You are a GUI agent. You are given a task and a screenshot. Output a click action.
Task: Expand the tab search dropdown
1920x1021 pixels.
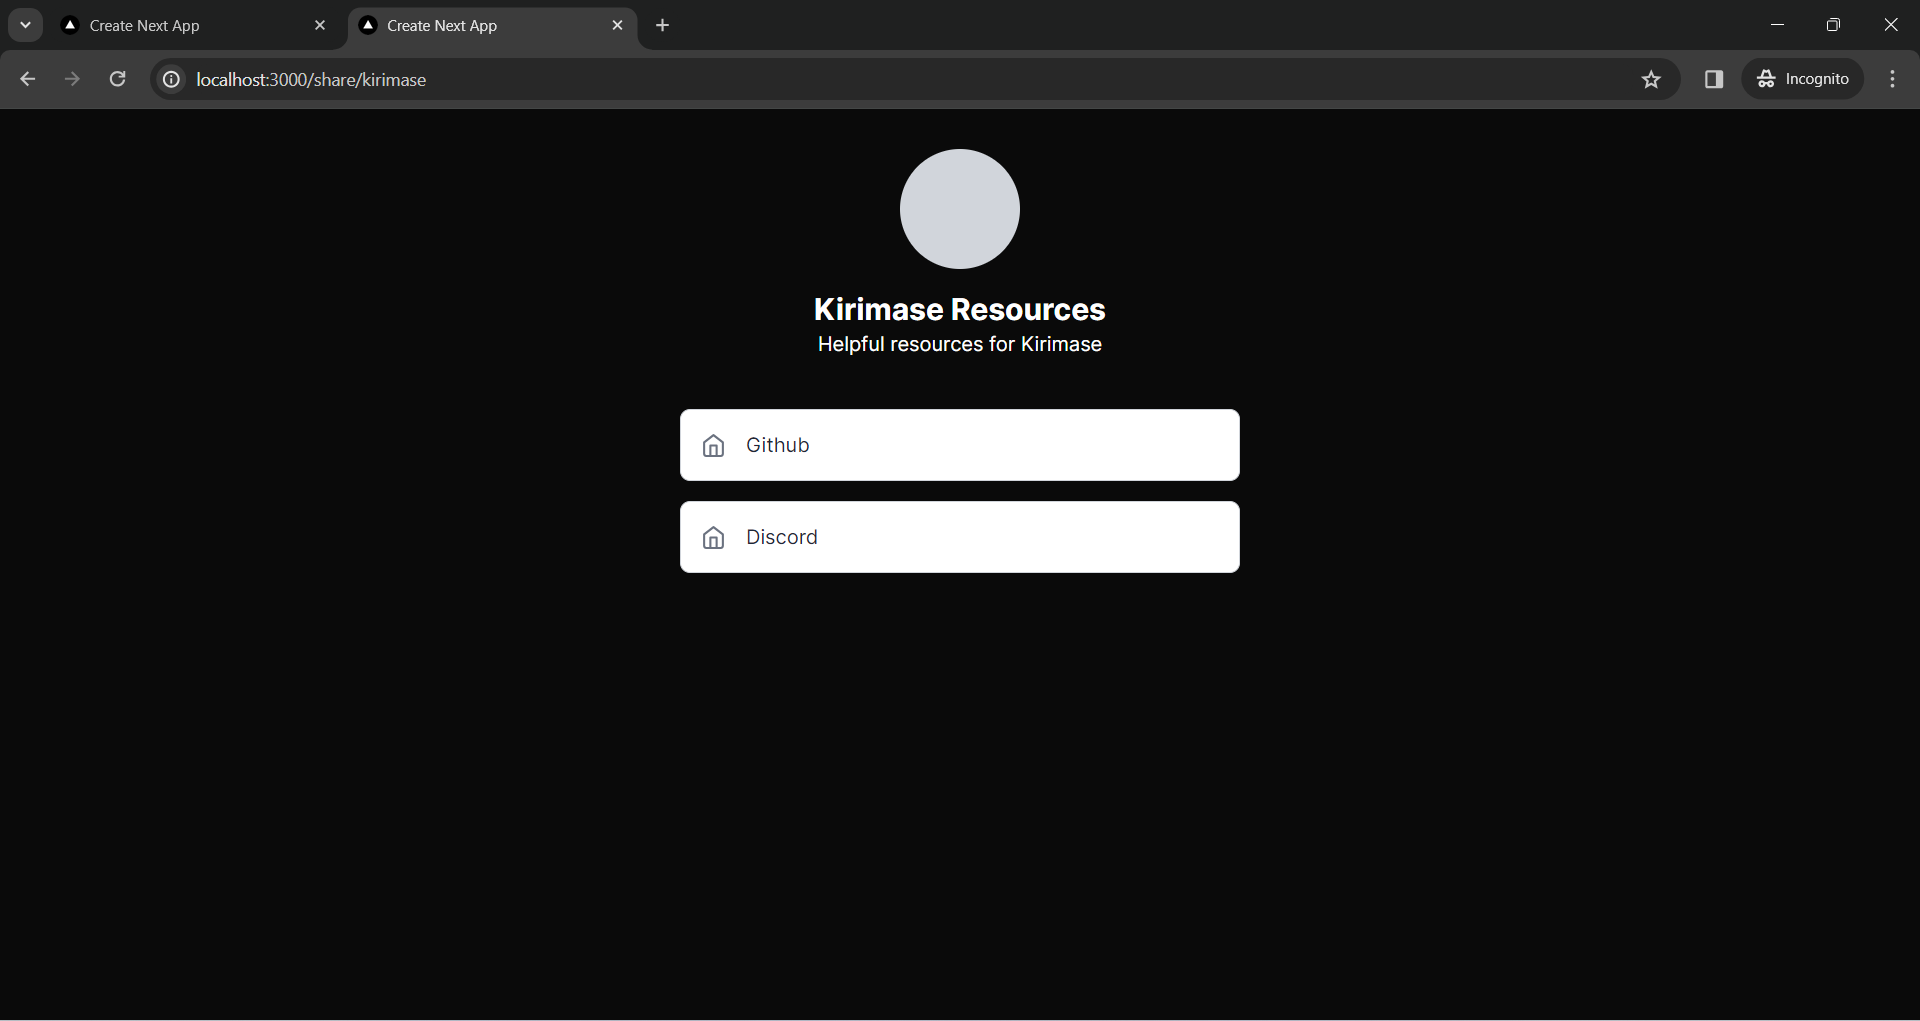point(26,25)
